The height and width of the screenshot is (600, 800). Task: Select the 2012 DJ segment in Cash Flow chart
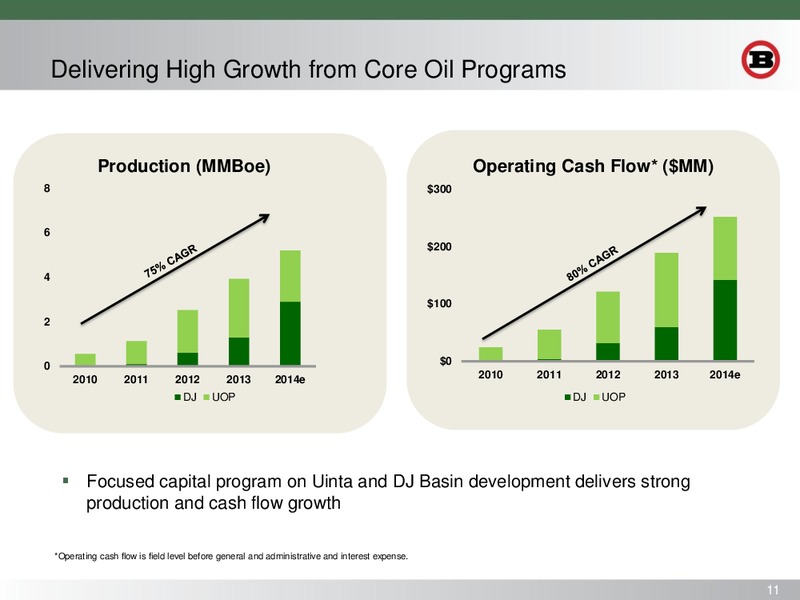(608, 352)
